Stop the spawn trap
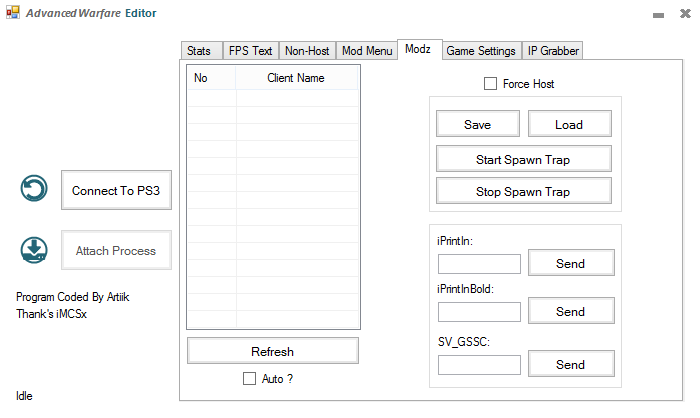This screenshot has width=700, height=418. coord(524,191)
